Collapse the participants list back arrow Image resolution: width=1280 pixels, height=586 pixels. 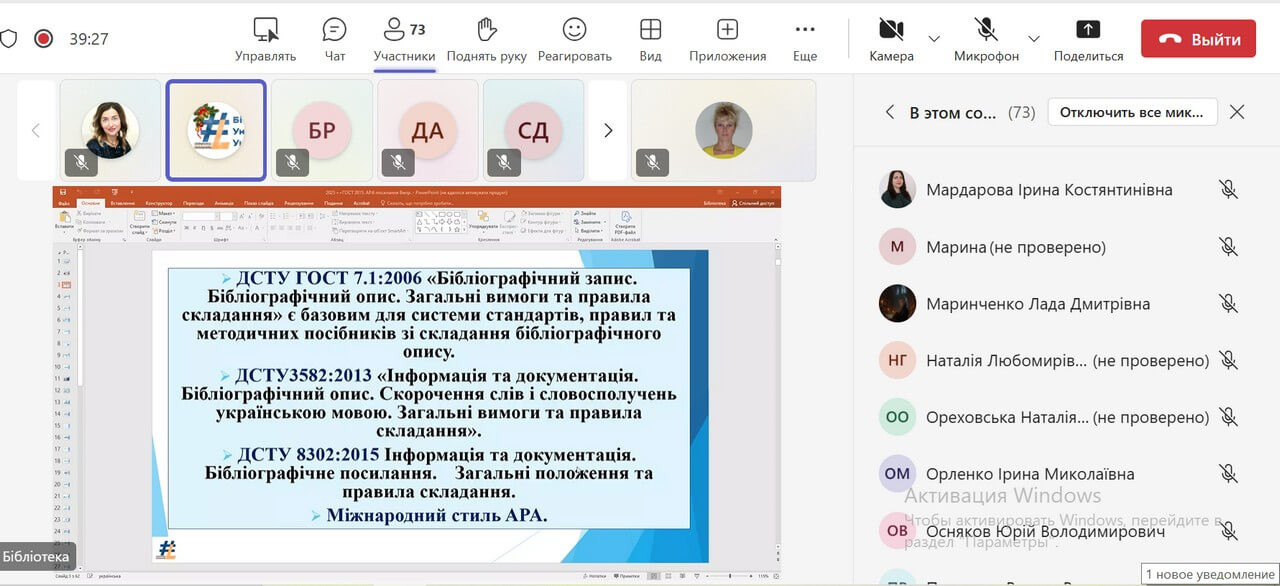tap(890, 112)
